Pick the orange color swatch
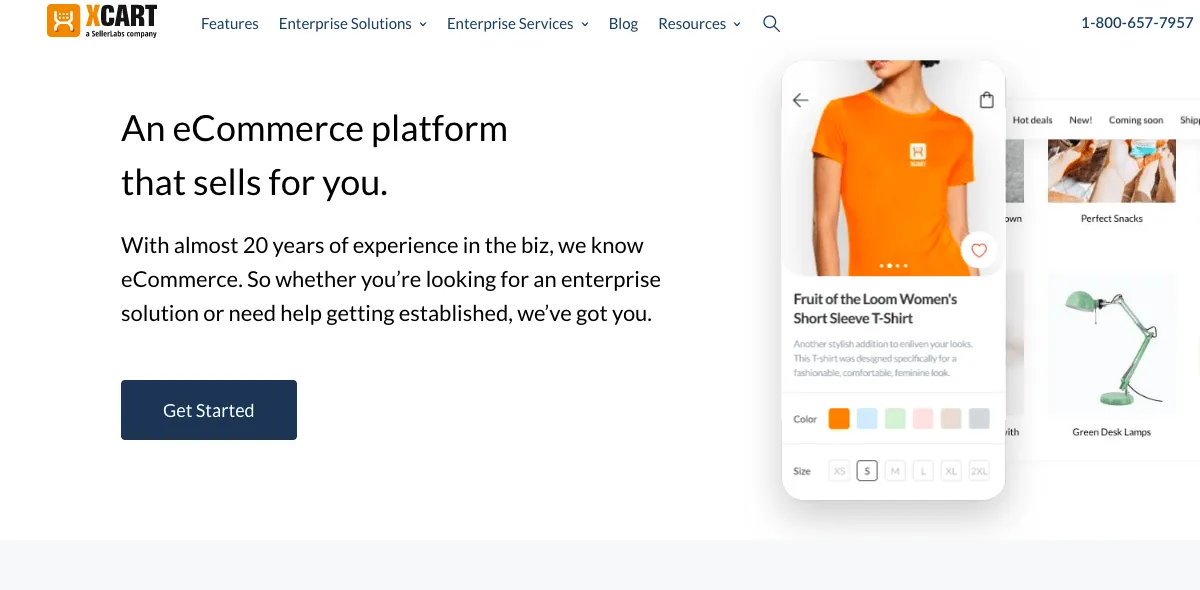The width and height of the screenshot is (1200, 590). (x=839, y=419)
